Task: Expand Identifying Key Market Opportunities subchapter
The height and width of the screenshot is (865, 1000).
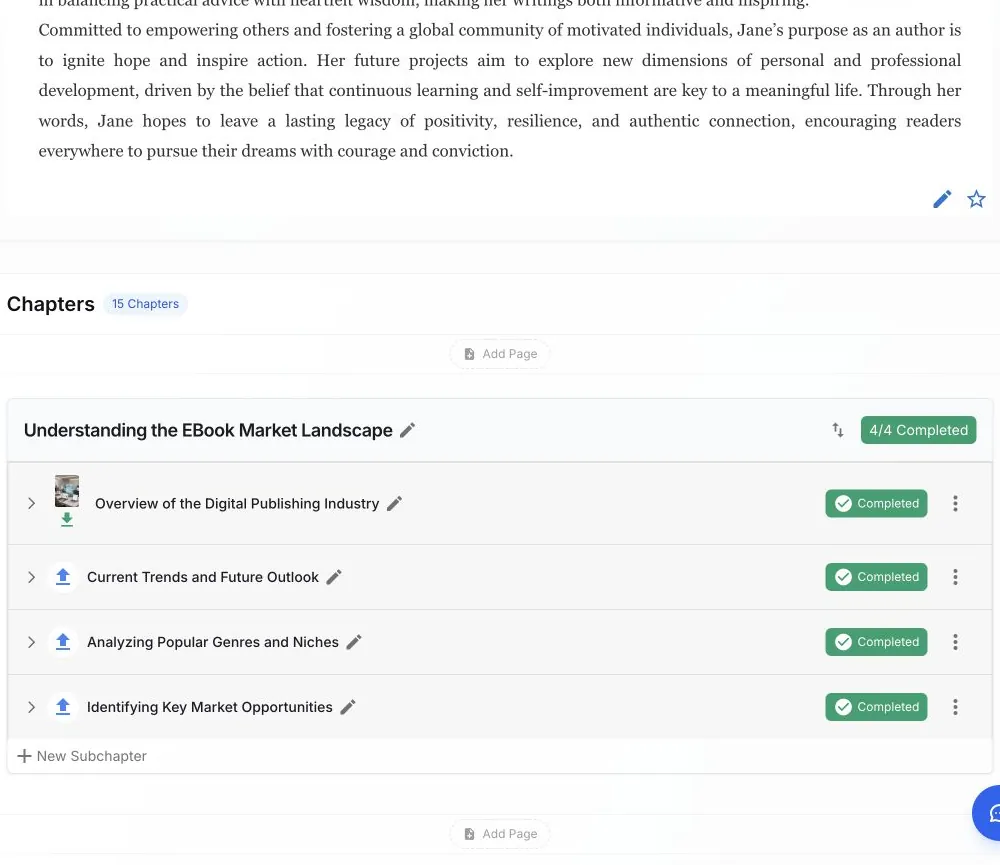Action: (x=31, y=707)
